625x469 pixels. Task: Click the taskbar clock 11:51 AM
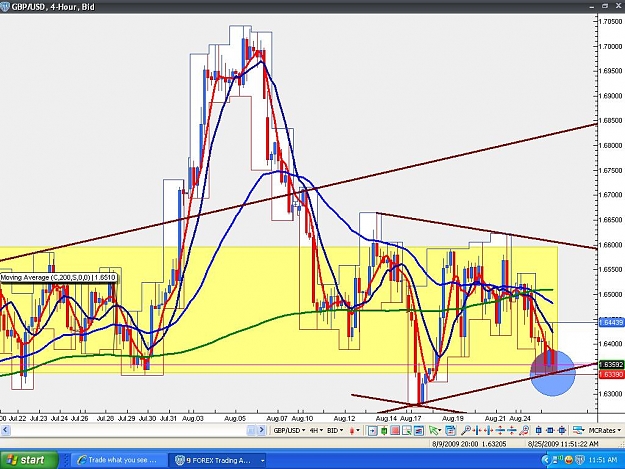coord(602,460)
